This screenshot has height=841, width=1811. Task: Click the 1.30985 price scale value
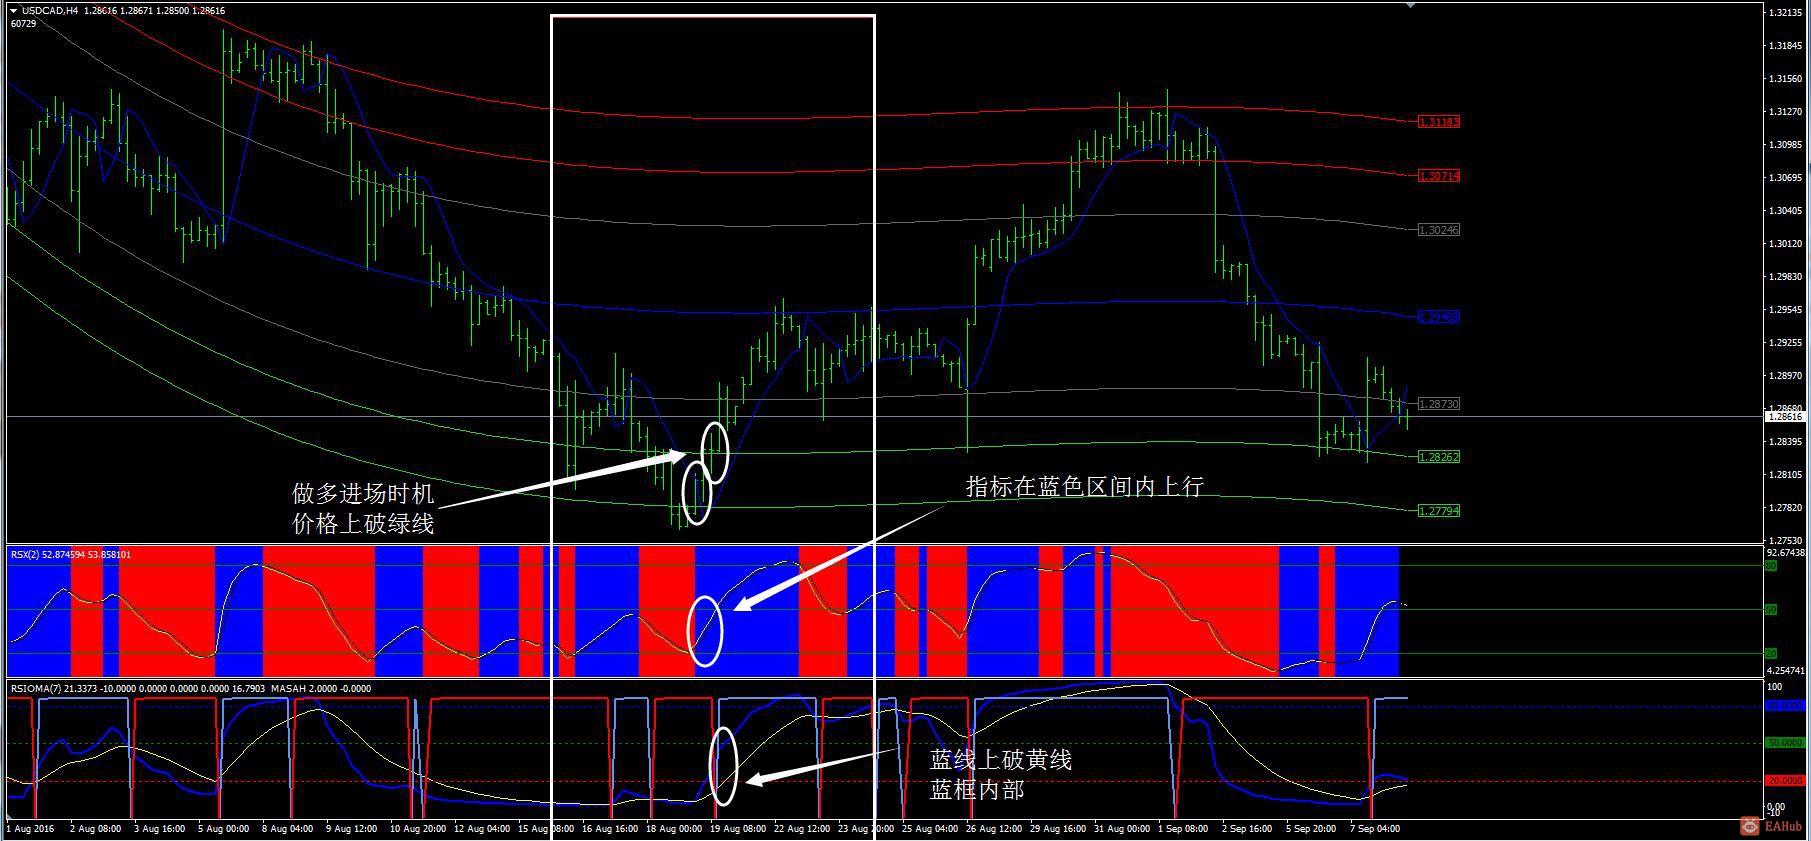point(1786,145)
